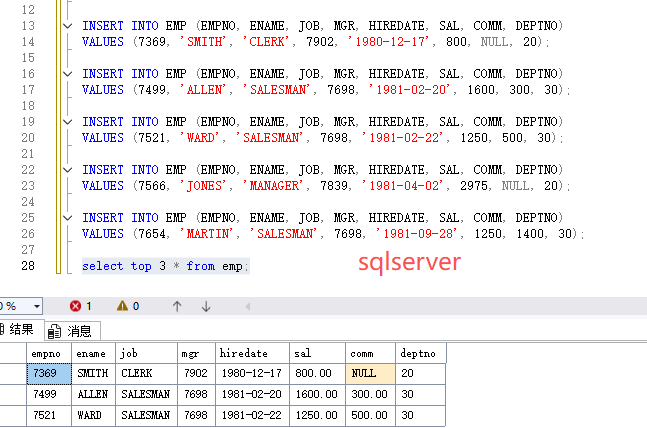This screenshot has width=647, height=428.
Task: Select the 7902 mgr cell
Action: click(196, 374)
